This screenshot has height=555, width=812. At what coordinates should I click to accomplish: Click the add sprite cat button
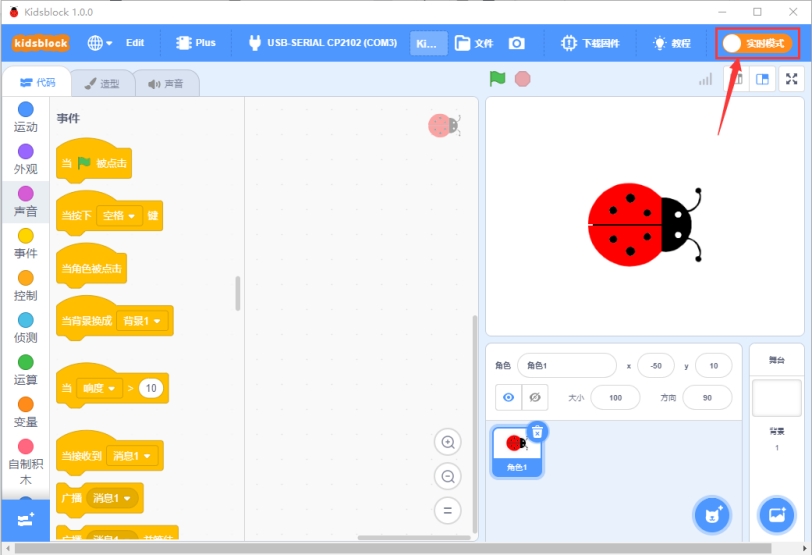pos(713,515)
